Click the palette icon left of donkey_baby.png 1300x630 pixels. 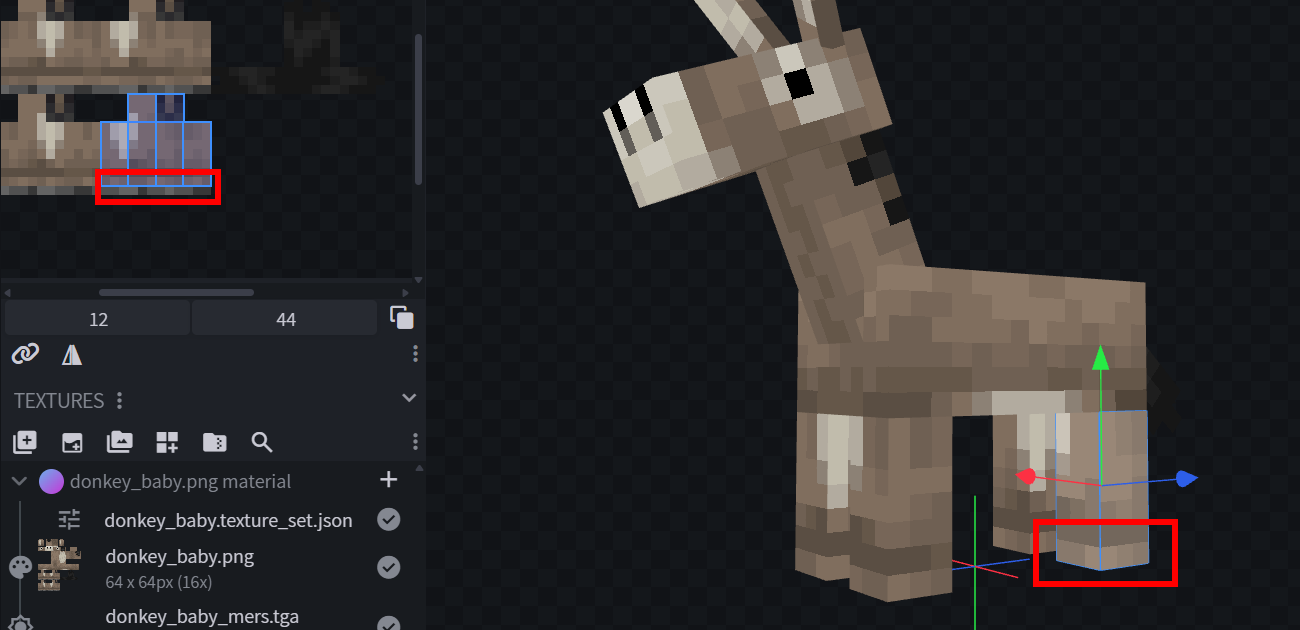coord(20,568)
